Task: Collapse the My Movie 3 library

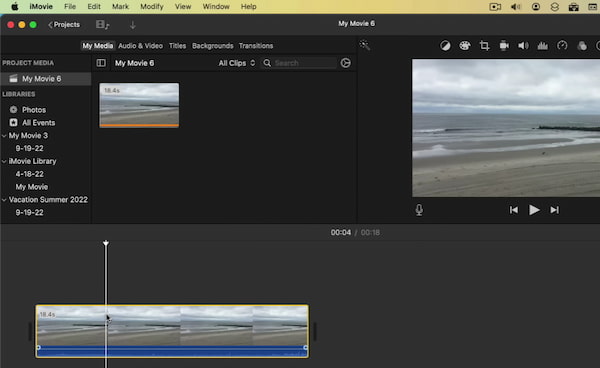Action: click(x=4, y=136)
